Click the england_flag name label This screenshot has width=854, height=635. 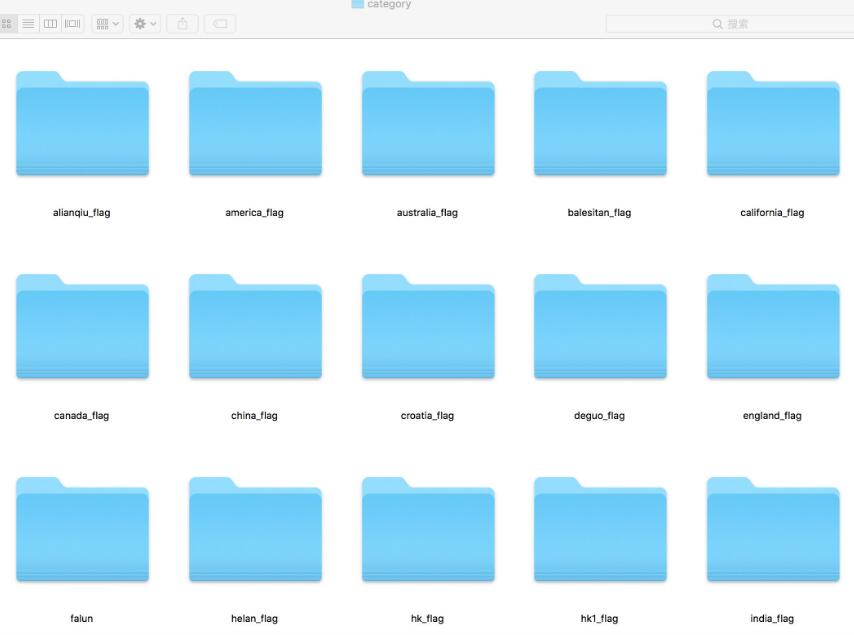tap(772, 416)
